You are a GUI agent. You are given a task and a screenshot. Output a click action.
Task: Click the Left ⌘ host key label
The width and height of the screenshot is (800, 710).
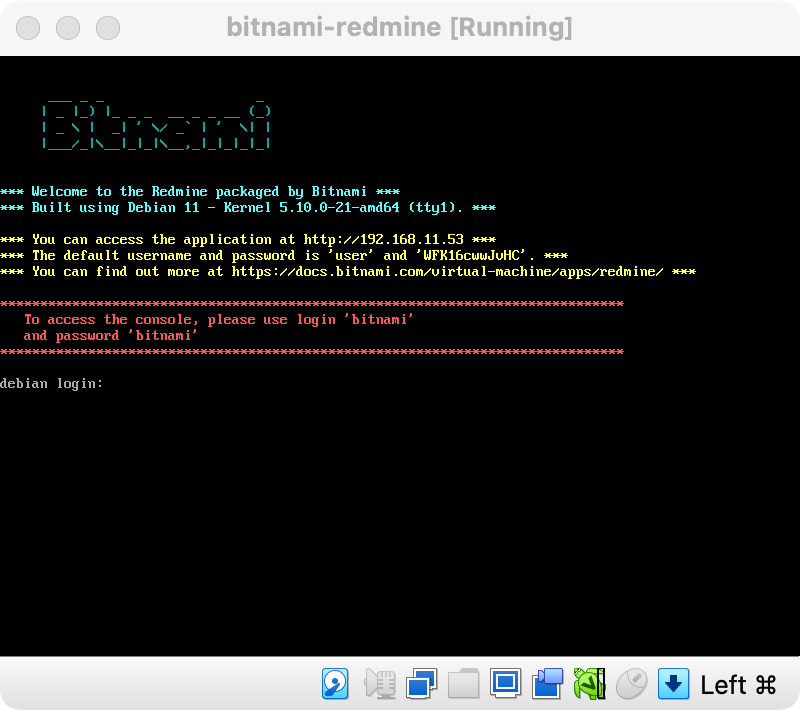pyautogui.click(x=738, y=684)
